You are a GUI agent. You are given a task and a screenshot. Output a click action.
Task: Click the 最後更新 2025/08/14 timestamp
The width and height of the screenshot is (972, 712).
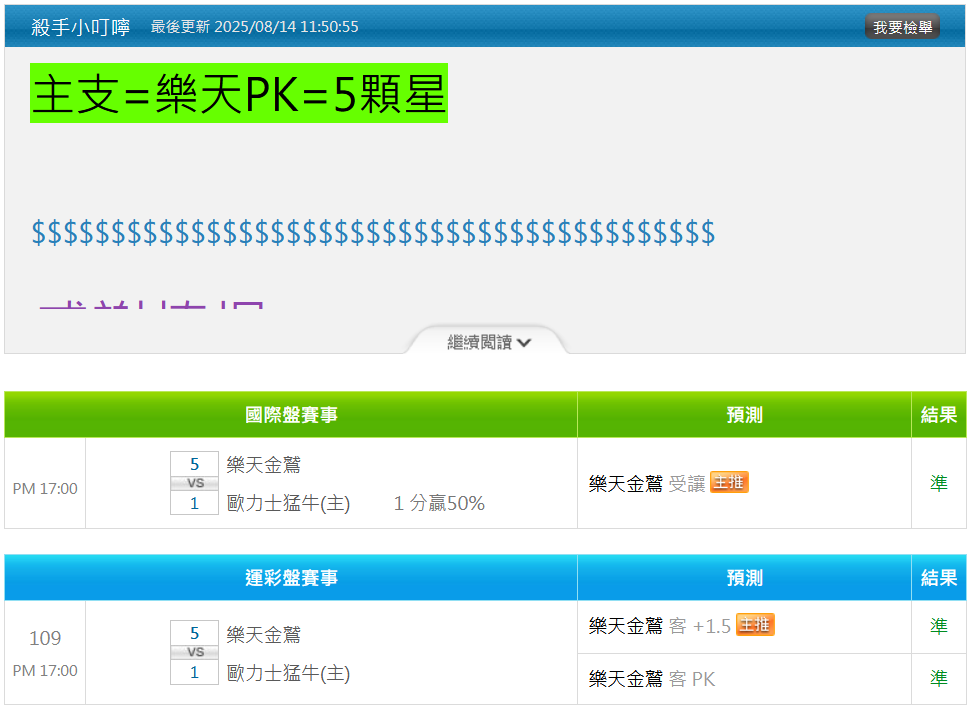[x=255, y=27]
